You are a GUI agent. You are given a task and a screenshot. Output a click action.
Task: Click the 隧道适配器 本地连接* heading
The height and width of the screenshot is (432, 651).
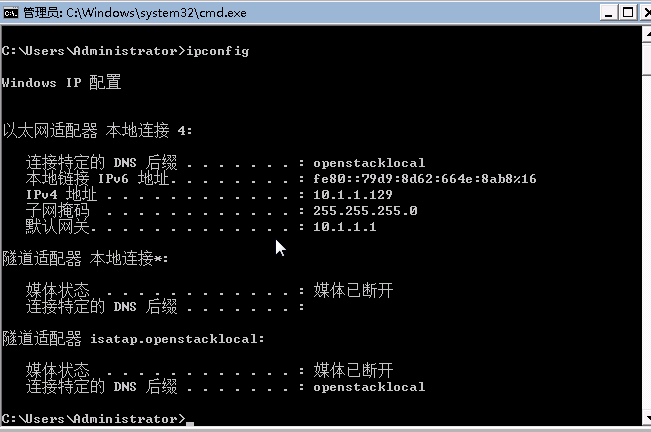(x=85, y=259)
